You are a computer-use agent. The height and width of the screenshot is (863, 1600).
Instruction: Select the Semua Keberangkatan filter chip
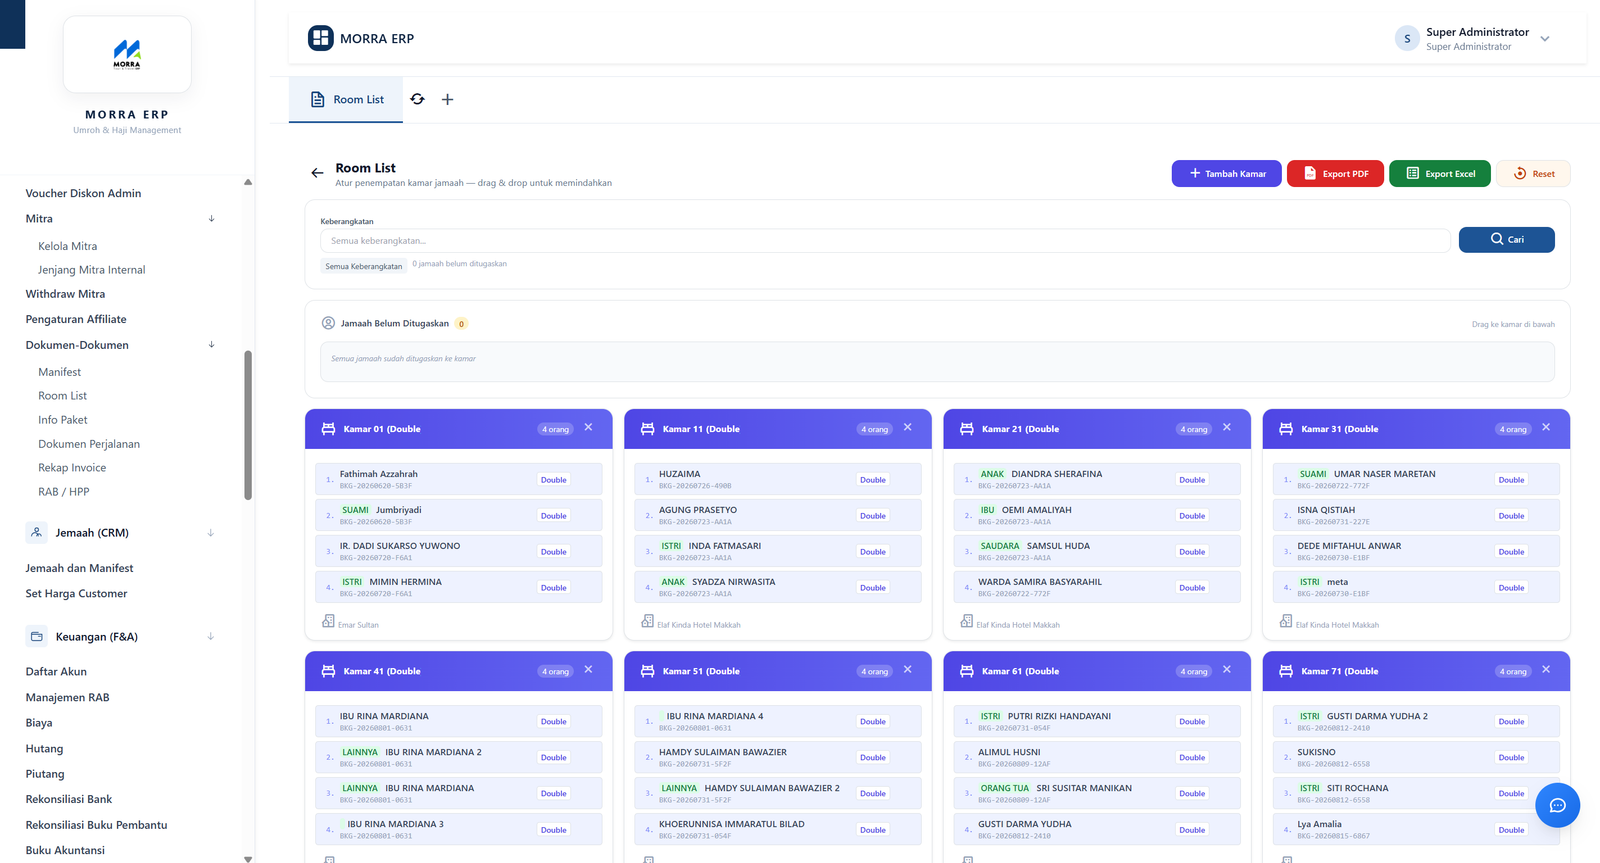[x=364, y=266]
